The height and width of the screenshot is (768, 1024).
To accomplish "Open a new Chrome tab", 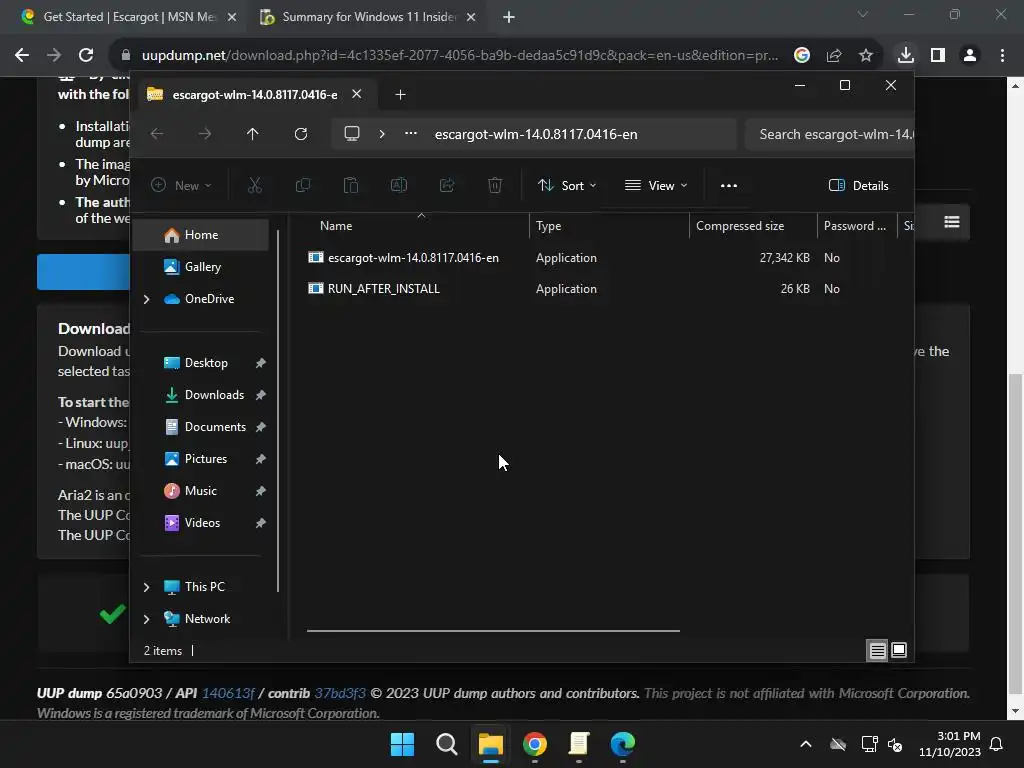I will tap(509, 17).
